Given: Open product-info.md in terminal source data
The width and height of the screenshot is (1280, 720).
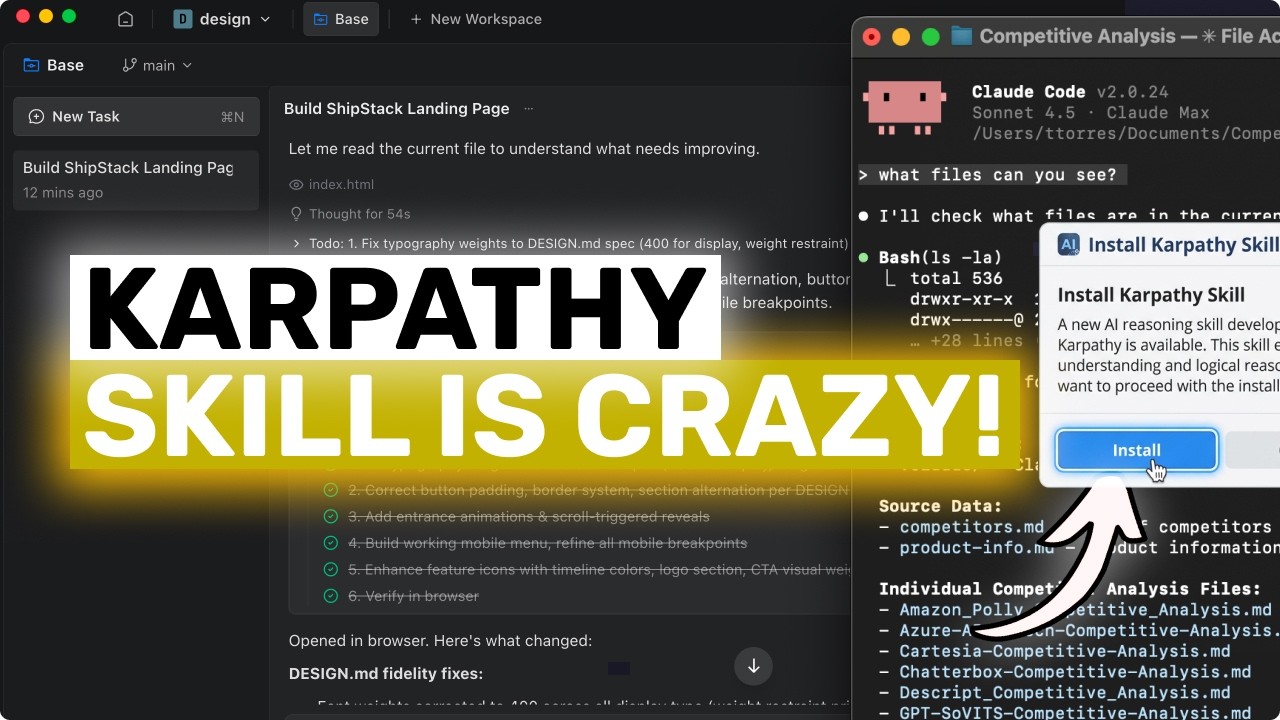Looking at the screenshot, I should pos(977,548).
